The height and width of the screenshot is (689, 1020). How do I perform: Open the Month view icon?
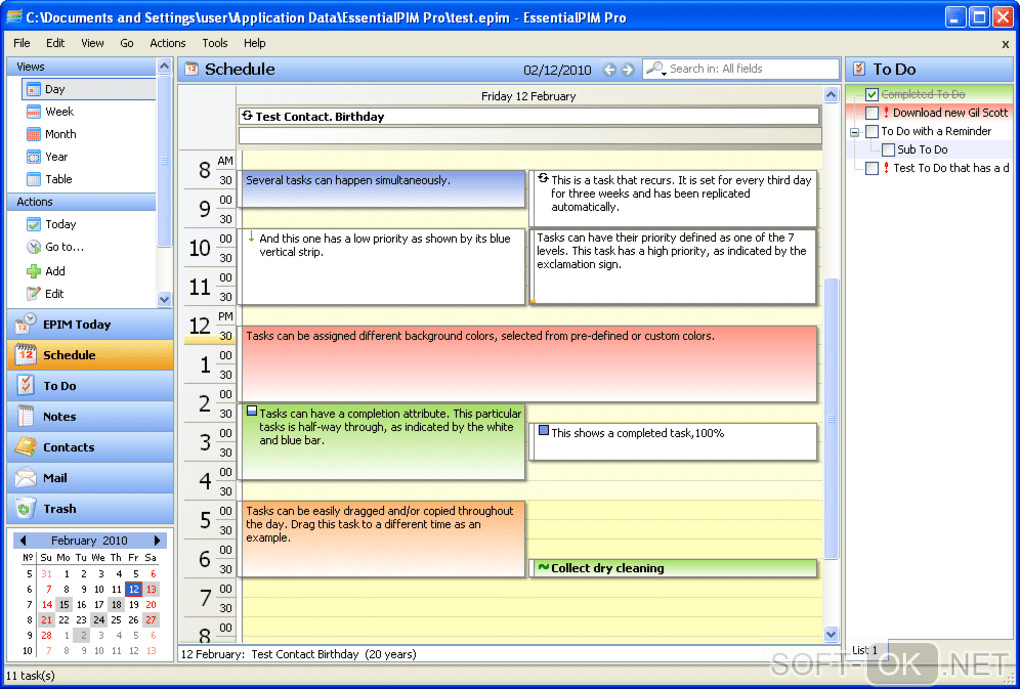pos(34,134)
